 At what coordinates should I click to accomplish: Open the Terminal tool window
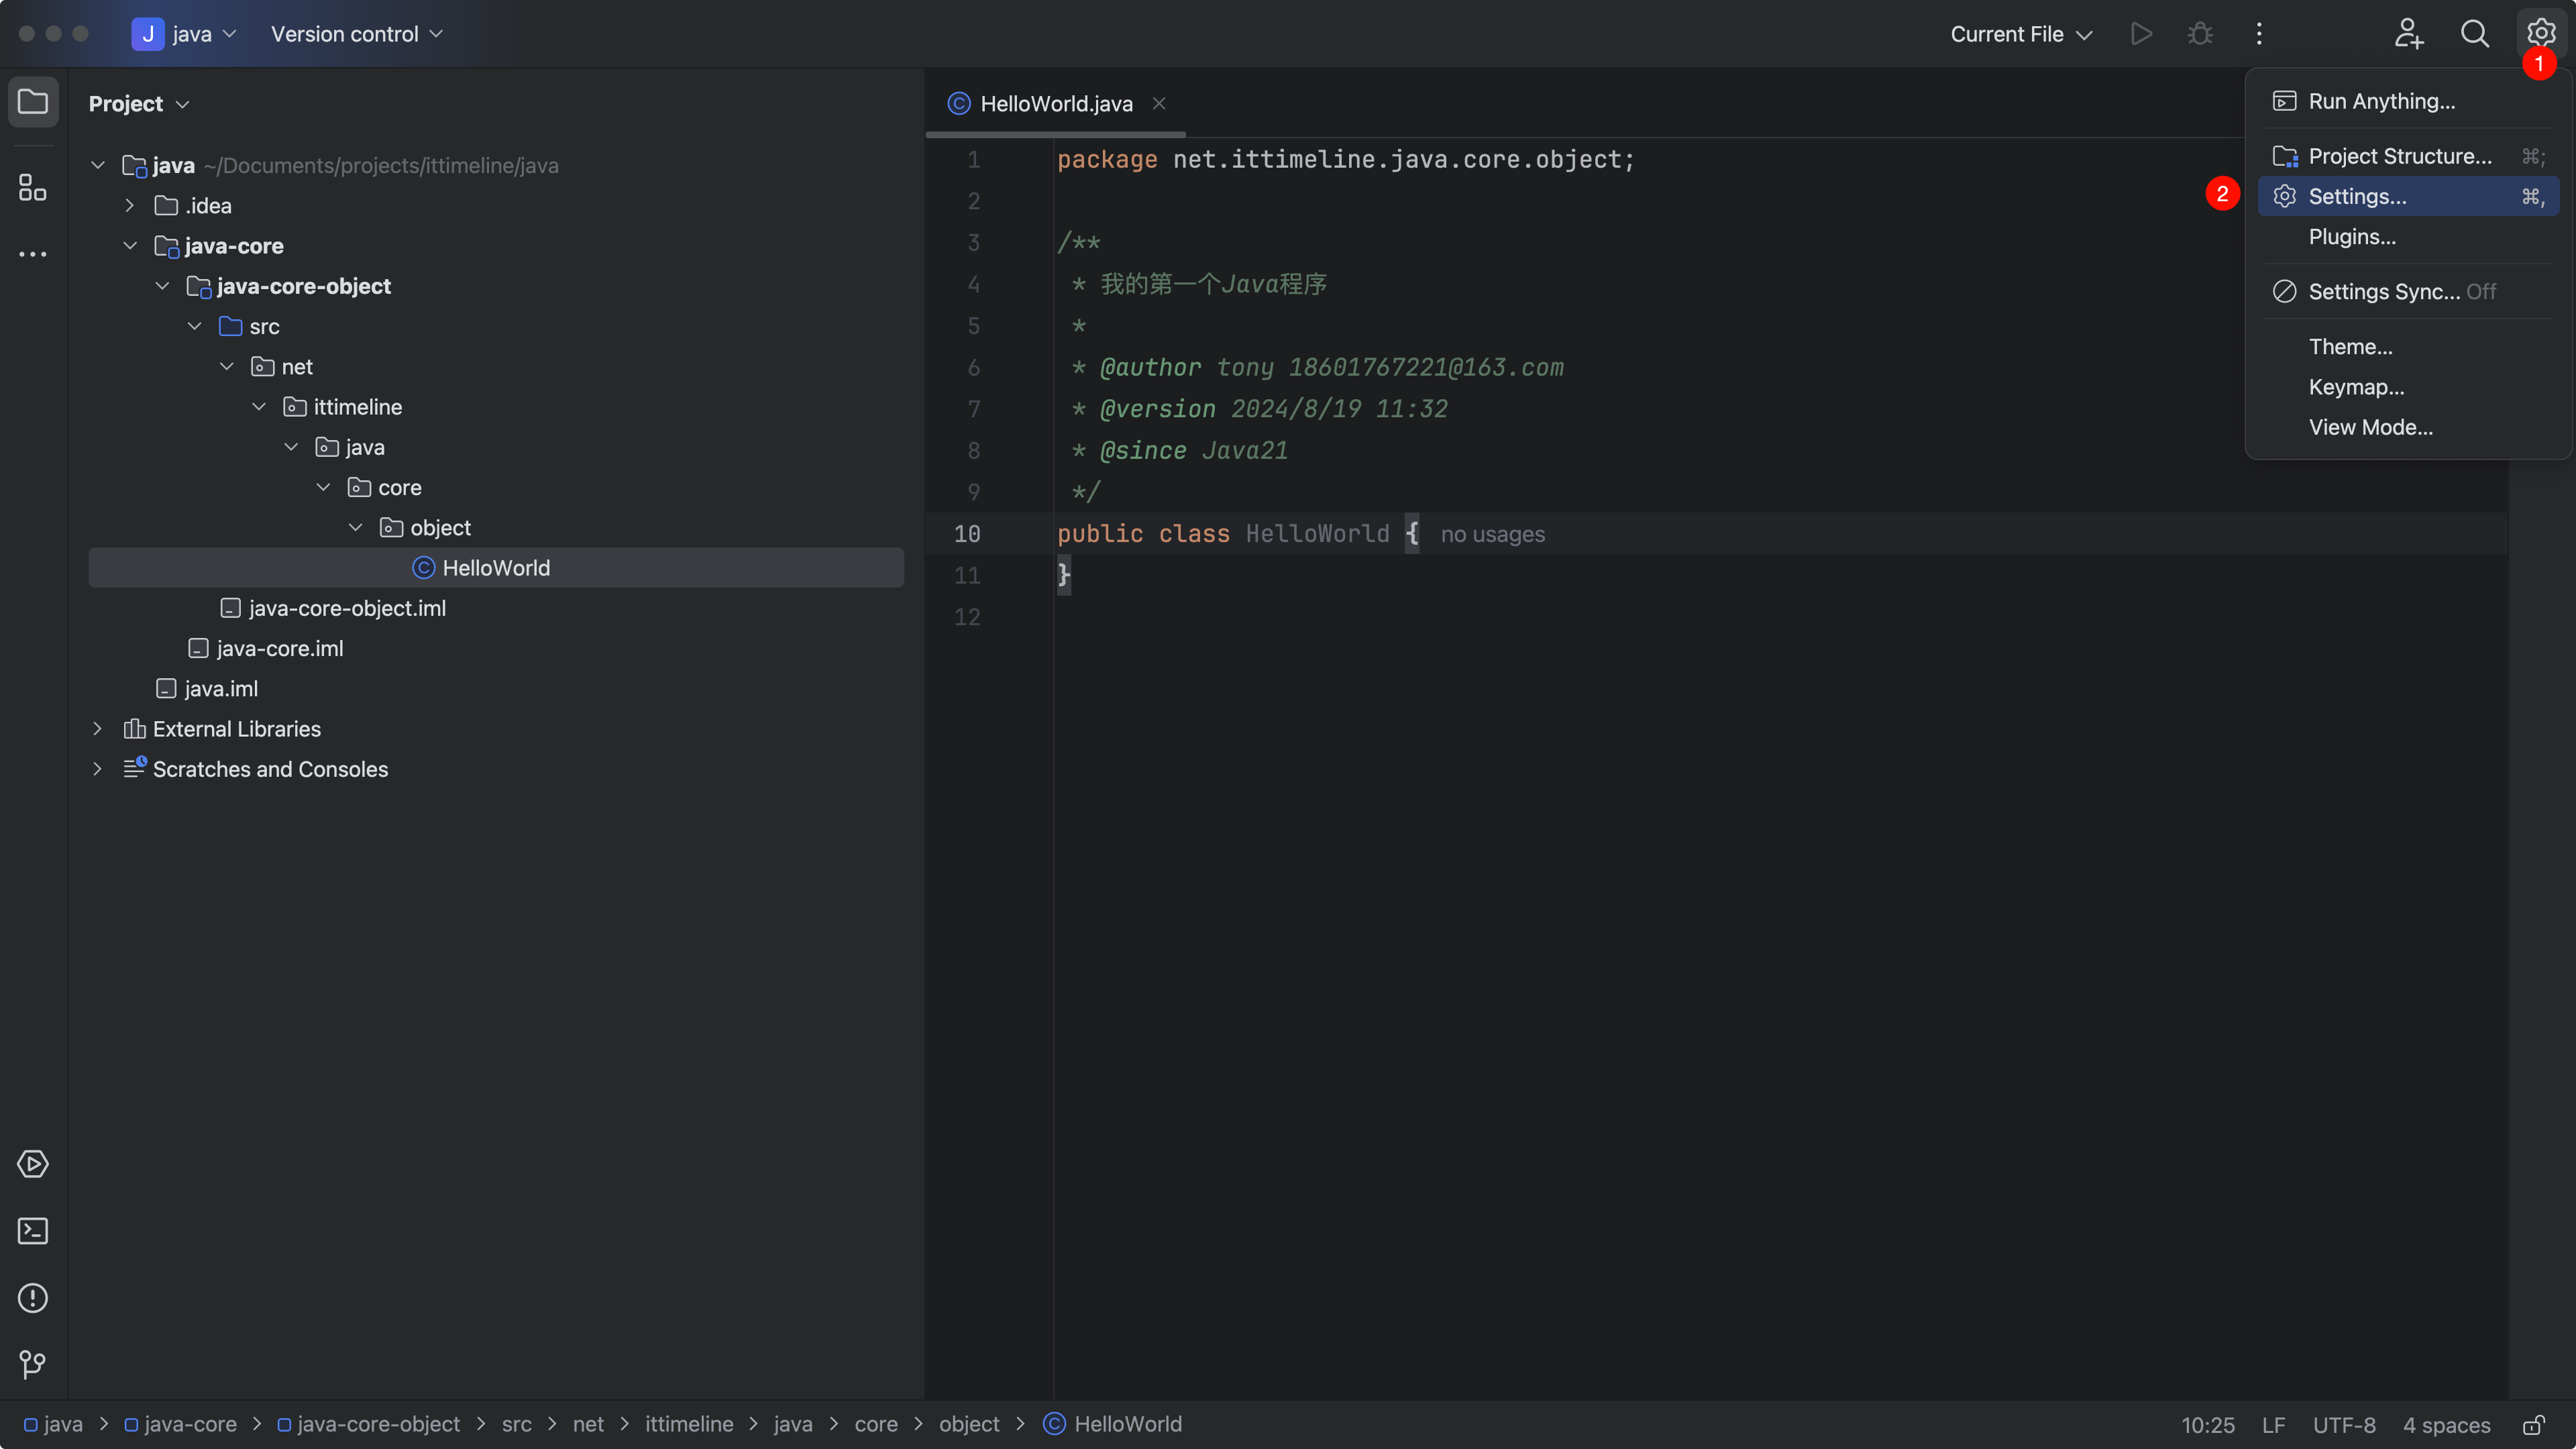(x=32, y=1231)
